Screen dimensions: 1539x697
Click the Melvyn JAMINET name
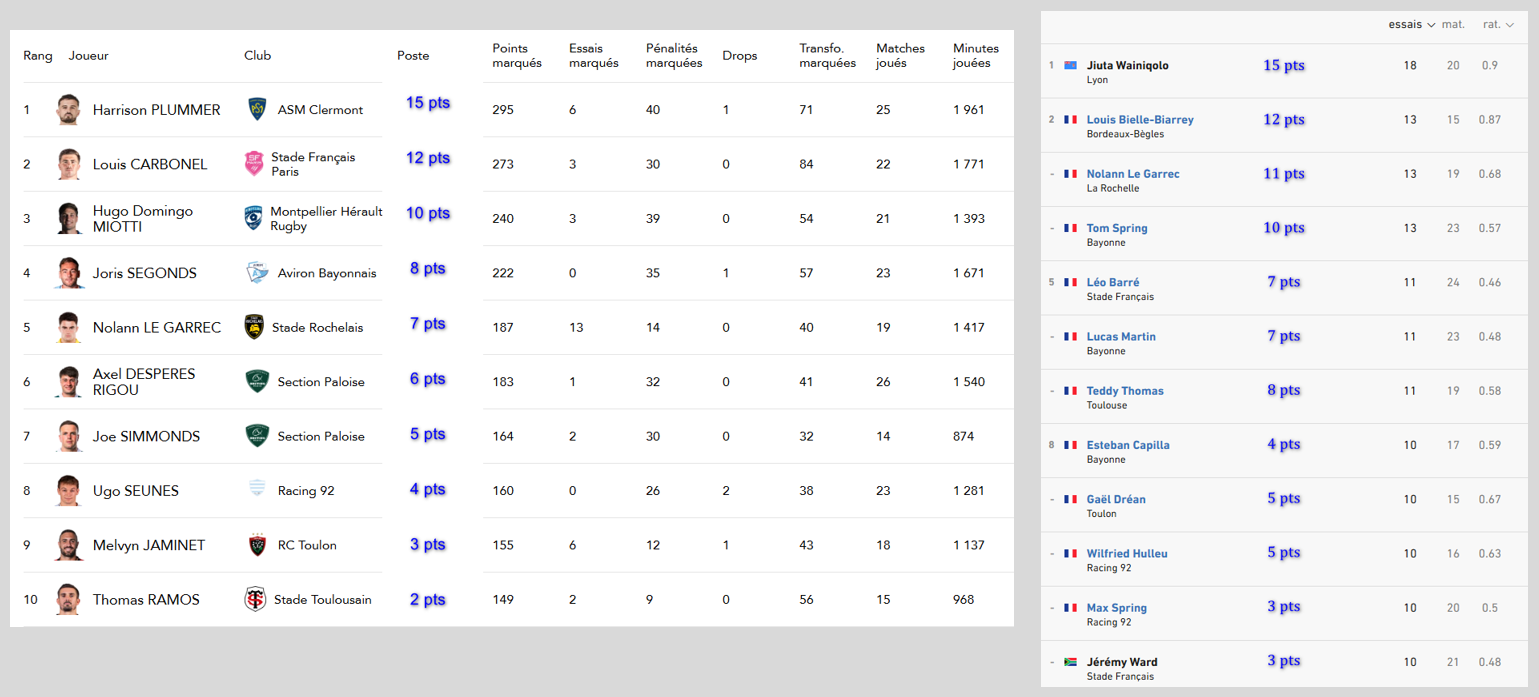149,545
